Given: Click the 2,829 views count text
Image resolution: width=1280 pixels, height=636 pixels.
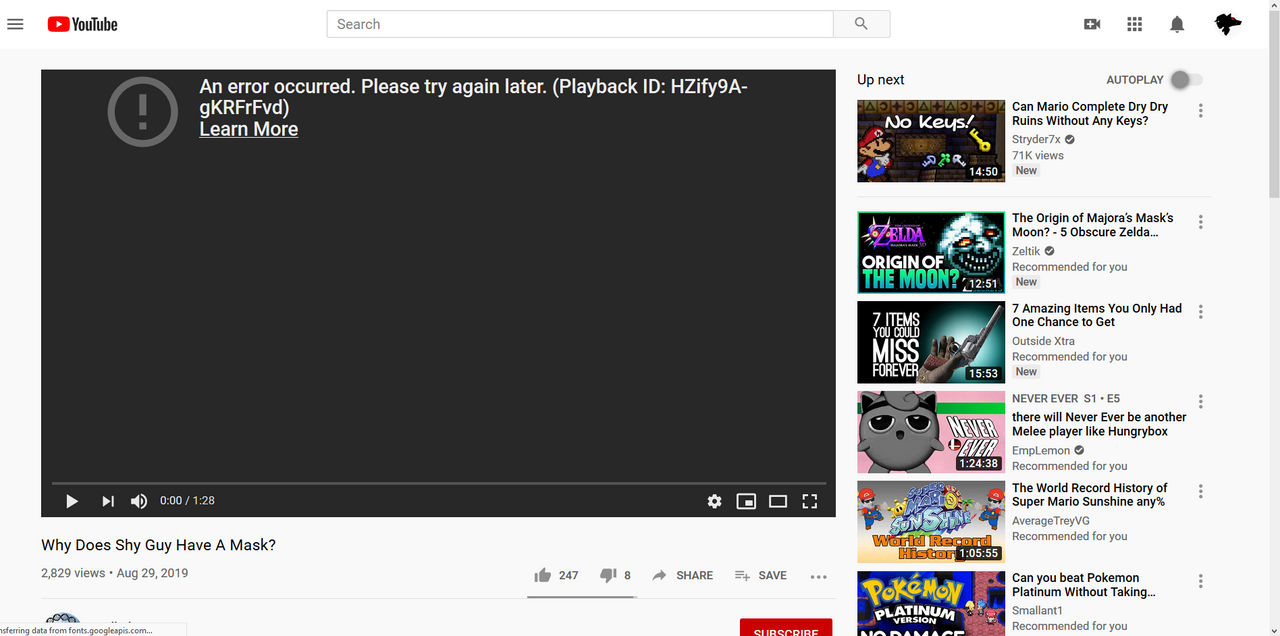Looking at the screenshot, I should tap(73, 573).
